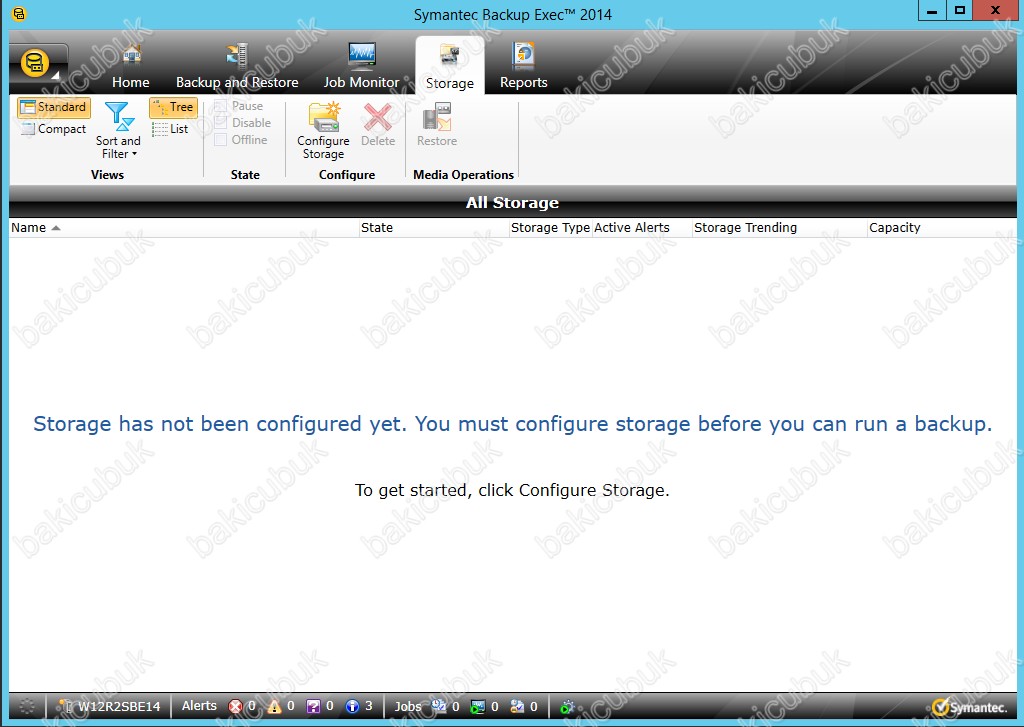Click the Reports tab document icon
Screen dimensions: 1024x727
pyautogui.click(x=524, y=56)
